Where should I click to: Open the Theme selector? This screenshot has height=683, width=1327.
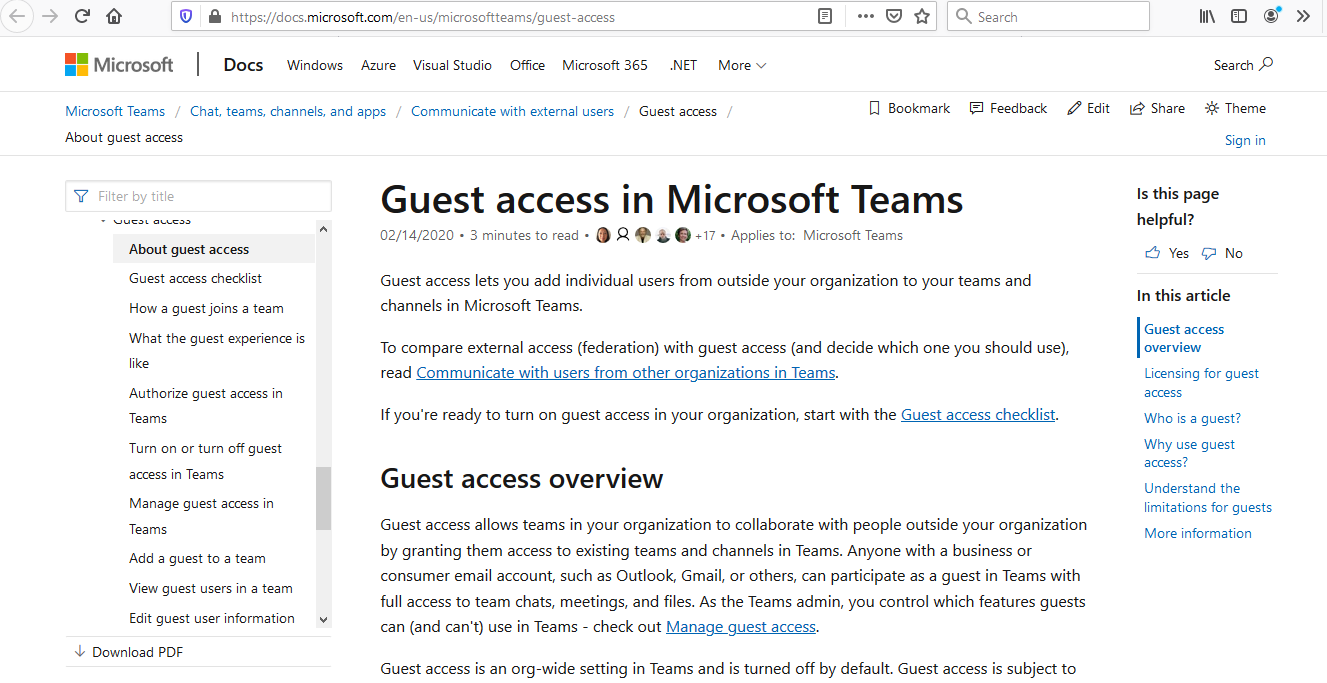(1235, 108)
